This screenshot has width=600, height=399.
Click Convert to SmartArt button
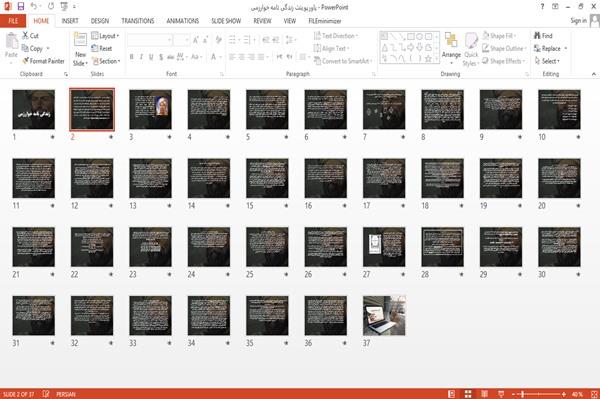pos(342,61)
